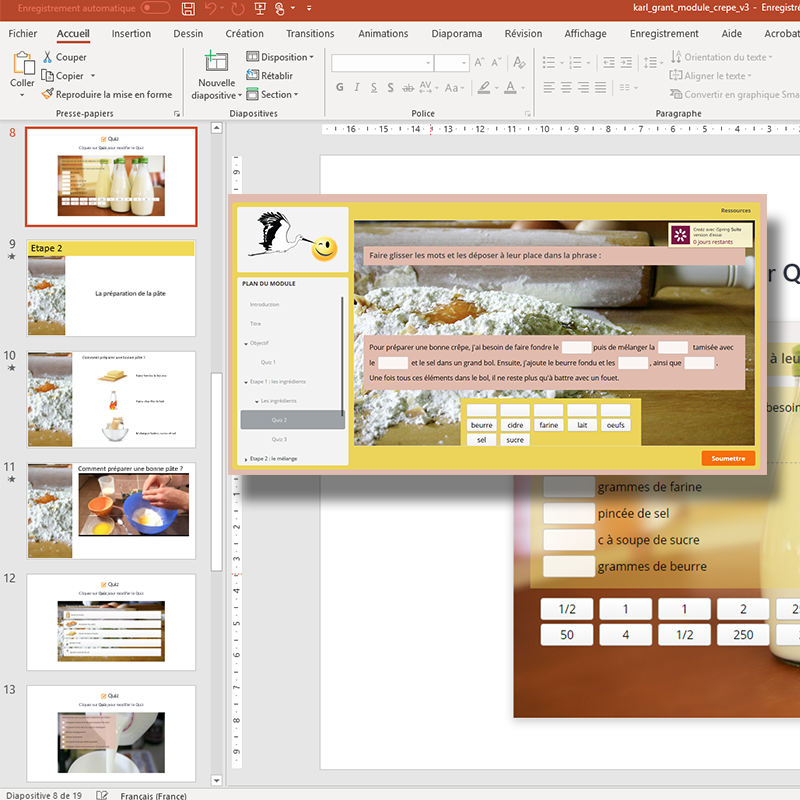
Task: Click the text highlight color button
Action: click(x=484, y=88)
